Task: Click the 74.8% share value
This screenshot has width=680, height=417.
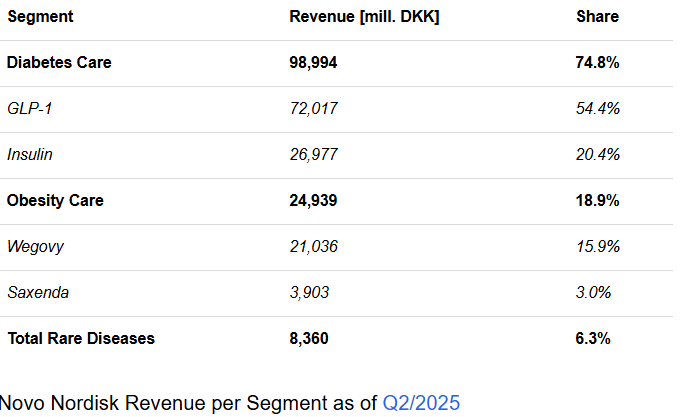Action: click(598, 62)
